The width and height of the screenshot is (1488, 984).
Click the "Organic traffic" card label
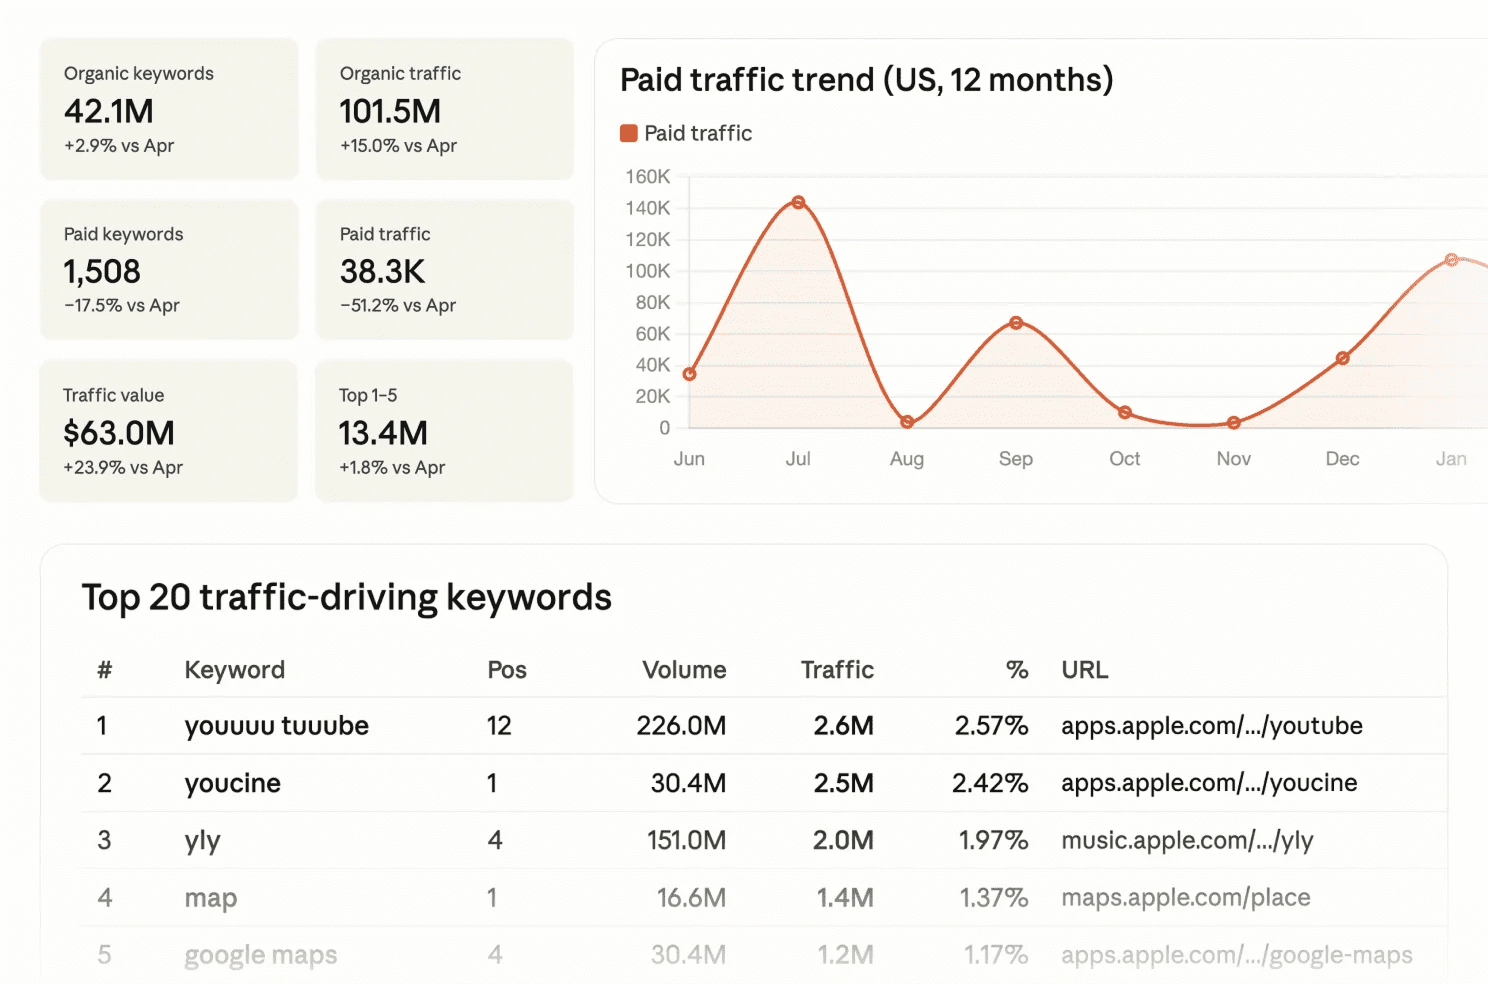[x=400, y=74]
